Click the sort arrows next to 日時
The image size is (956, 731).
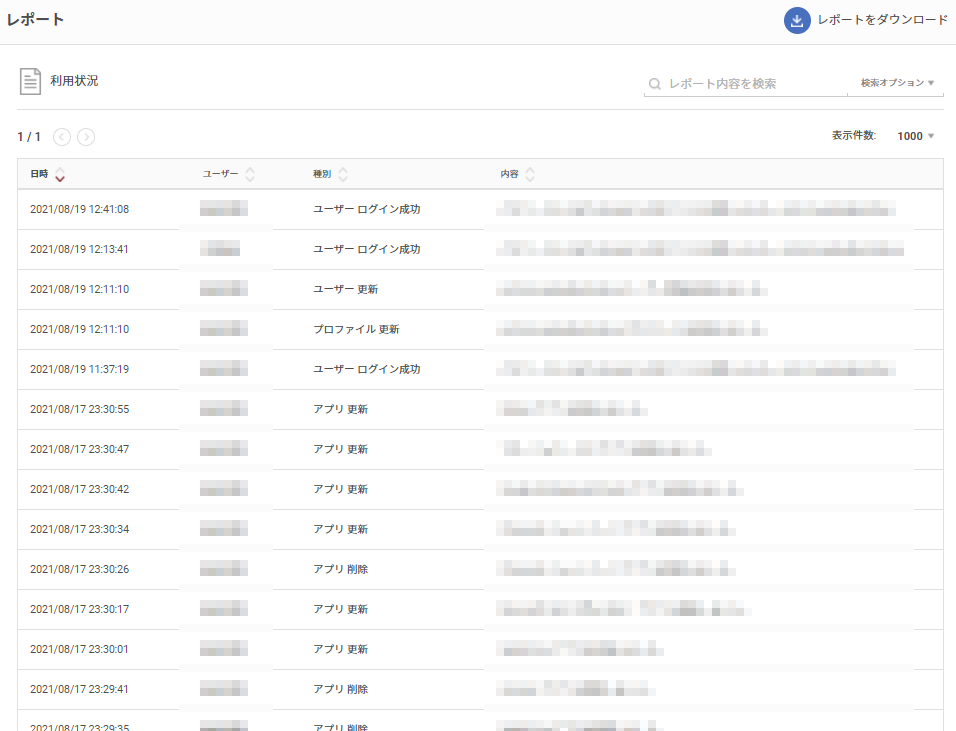(x=60, y=175)
